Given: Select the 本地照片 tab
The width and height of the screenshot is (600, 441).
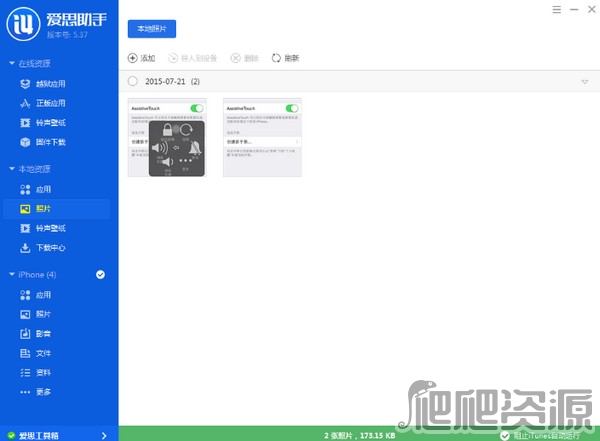Looking at the screenshot, I should coord(152,29).
